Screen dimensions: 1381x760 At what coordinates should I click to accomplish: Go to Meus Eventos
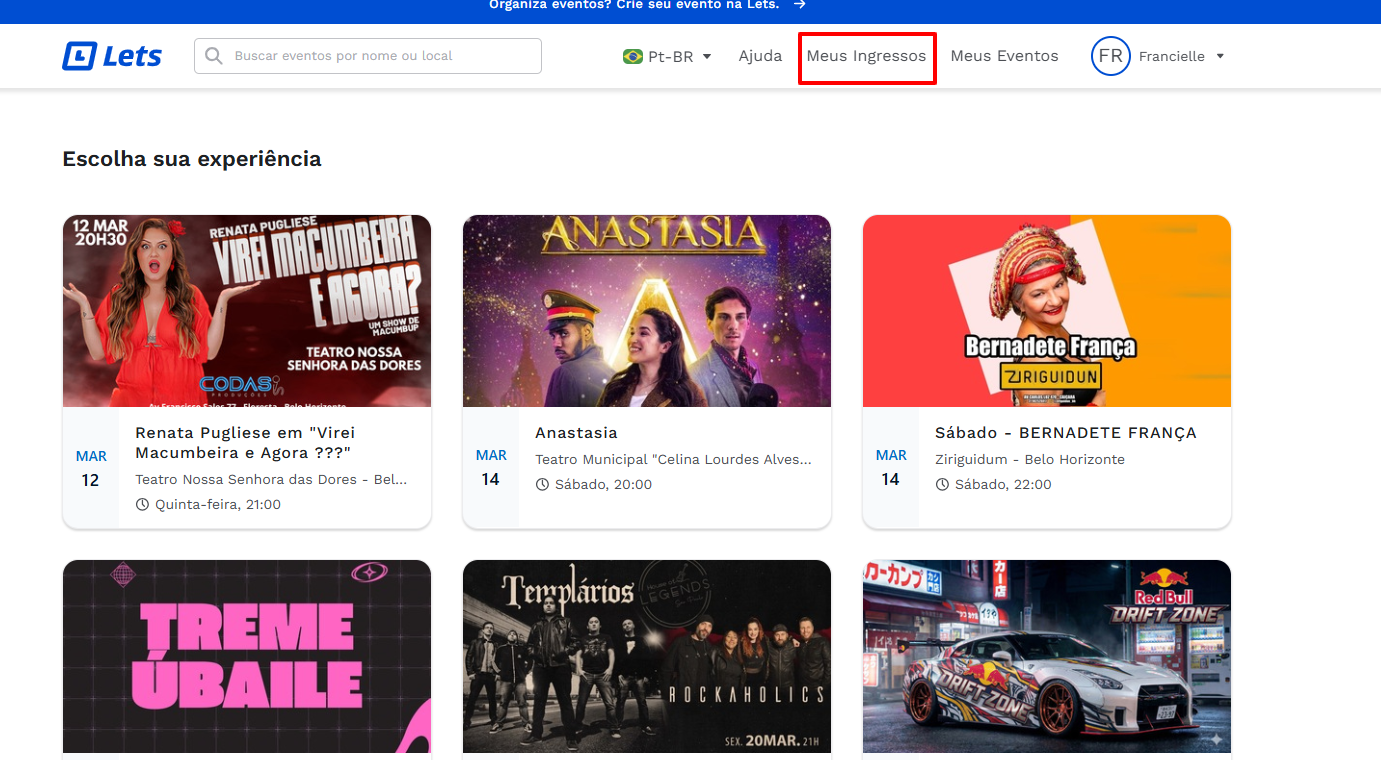pyautogui.click(x=1004, y=56)
